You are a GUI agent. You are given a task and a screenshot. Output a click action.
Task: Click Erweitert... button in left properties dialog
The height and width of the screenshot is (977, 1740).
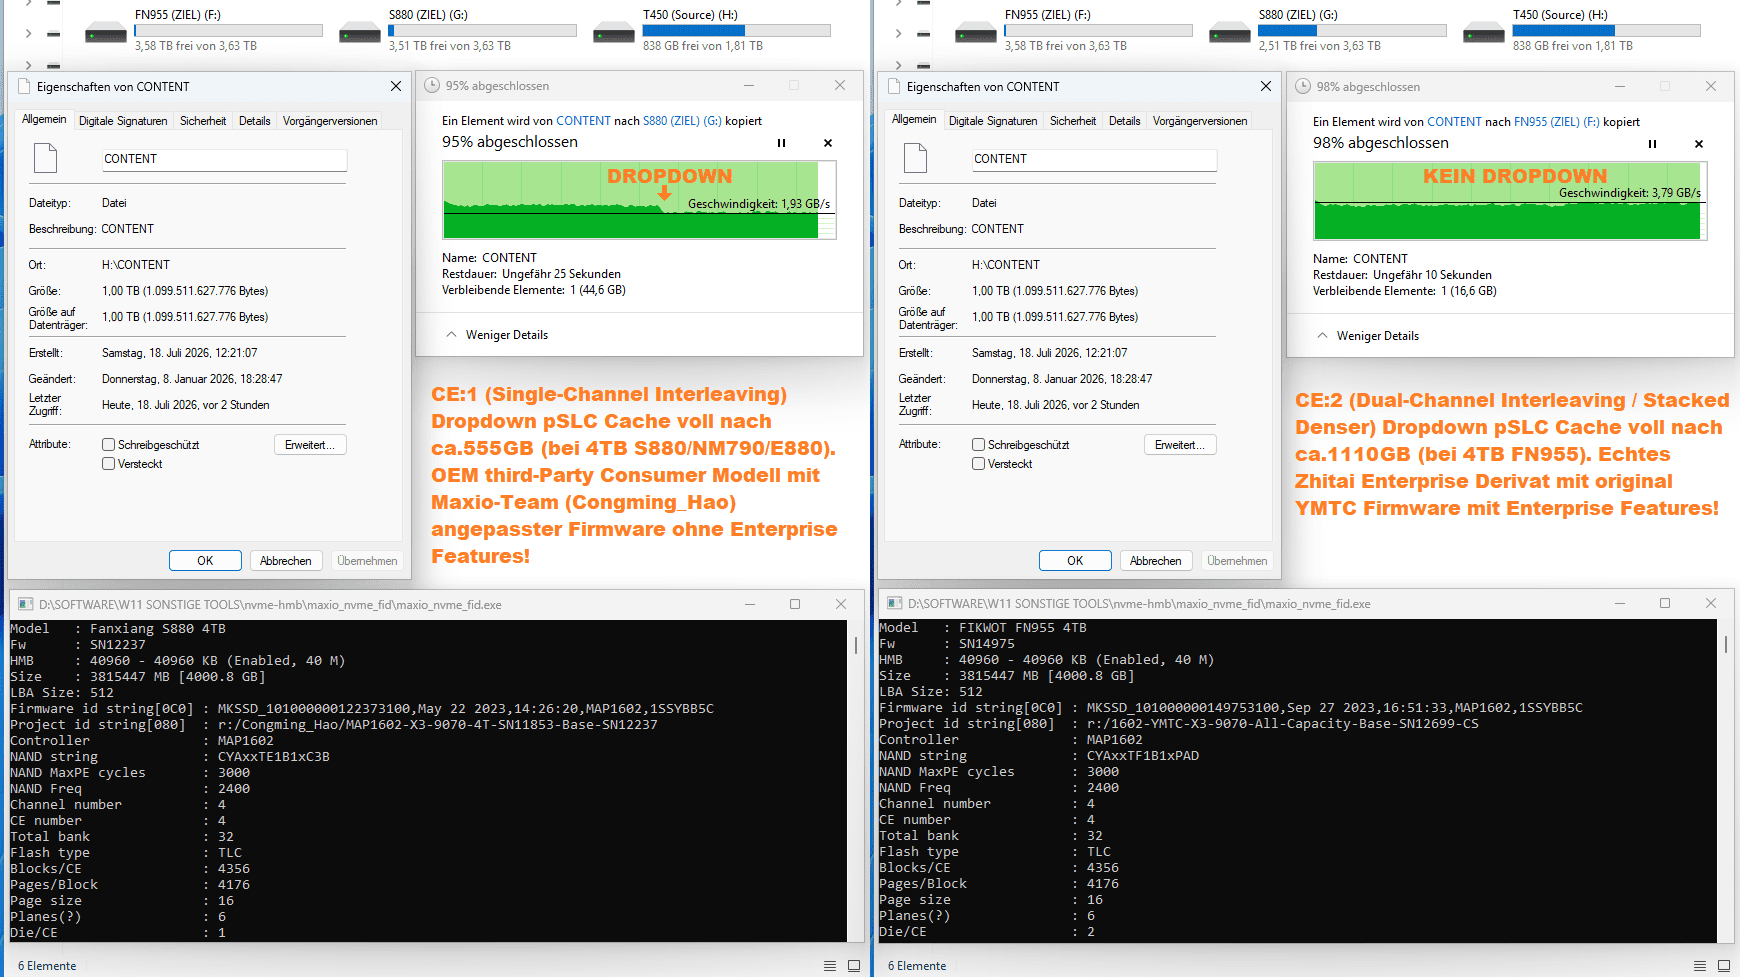pos(310,445)
